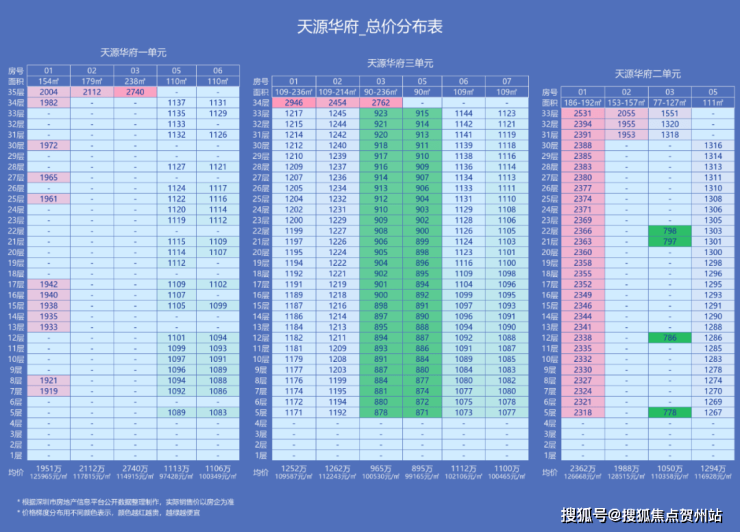Select the 965万 average price in unit three
The height and width of the screenshot is (532, 740).
pyautogui.click(x=381, y=468)
